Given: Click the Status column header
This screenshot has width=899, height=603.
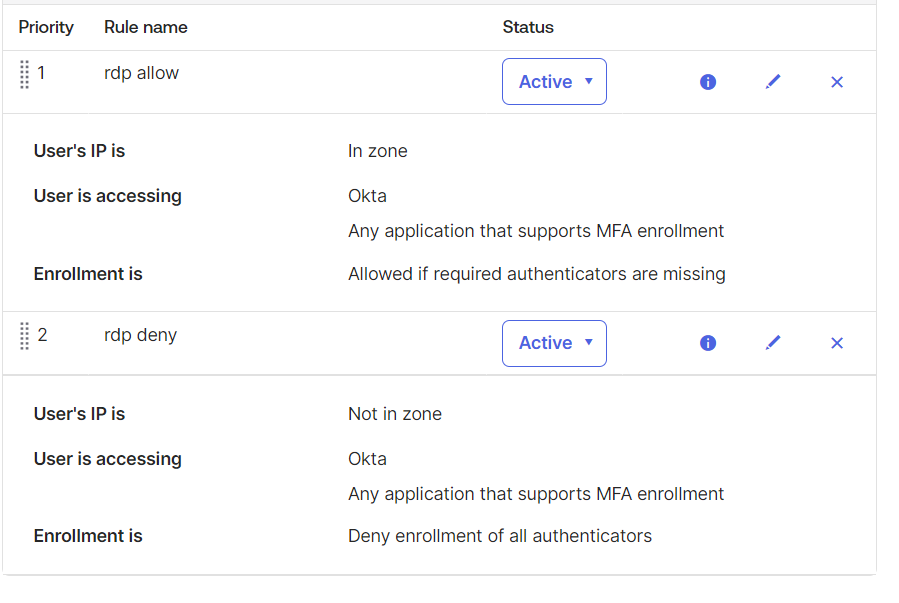Looking at the screenshot, I should 528,27.
